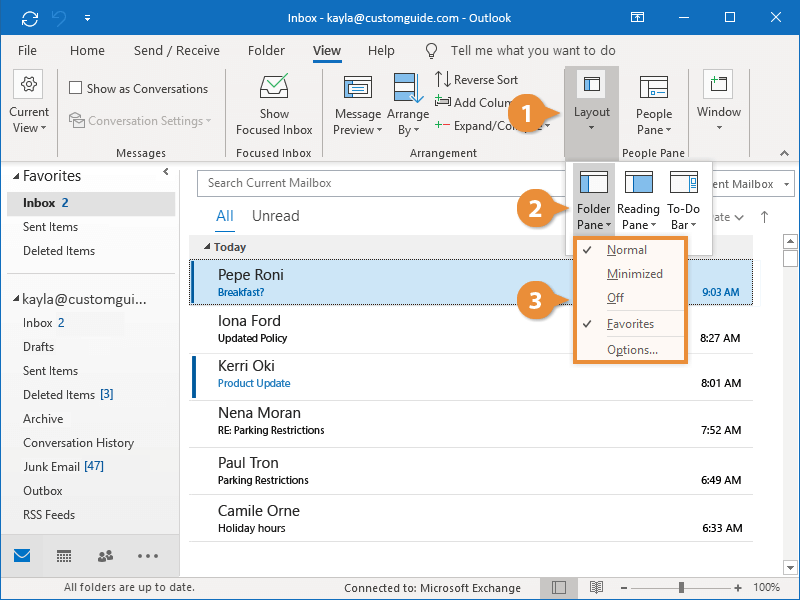Viewport: 800px width, 600px height.
Task: Collapse the kayla@customguide account tree
Action: click(x=16, y=298)
